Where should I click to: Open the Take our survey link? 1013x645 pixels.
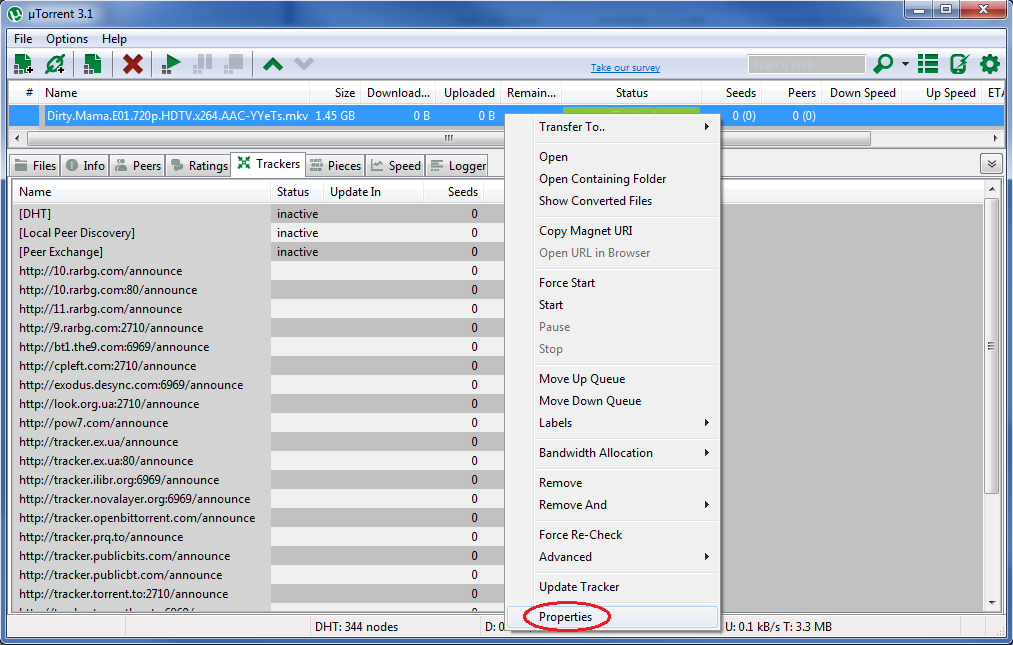[625, 67]
